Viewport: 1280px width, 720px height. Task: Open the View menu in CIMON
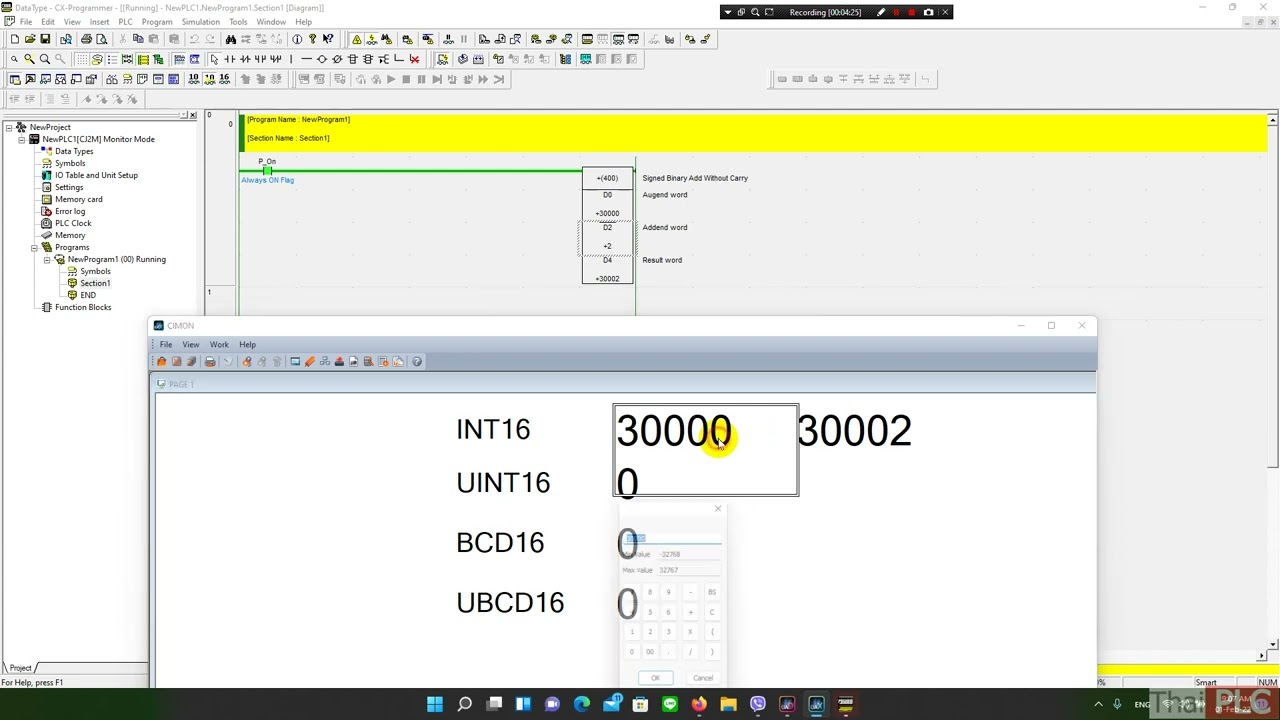(x=190, y=344)
